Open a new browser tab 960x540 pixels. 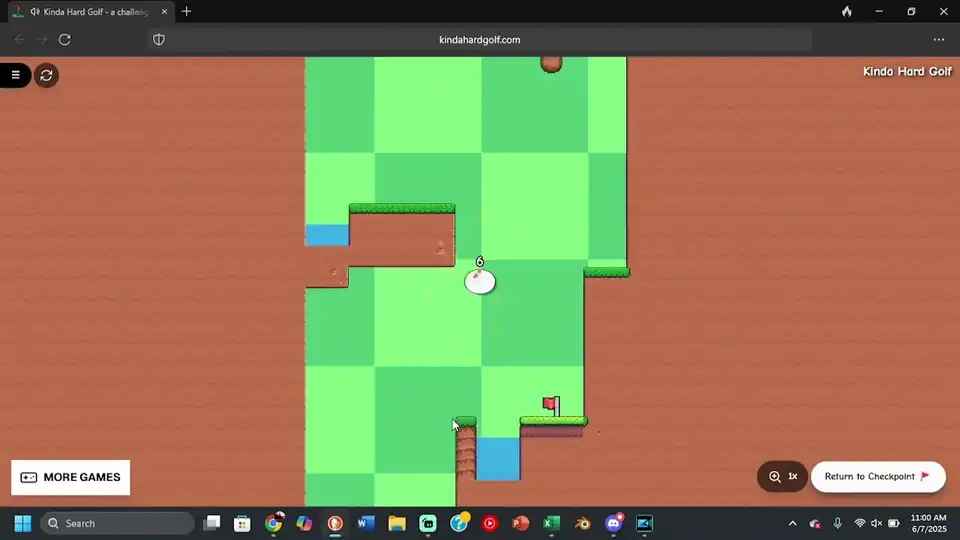(x=186, y=12)
